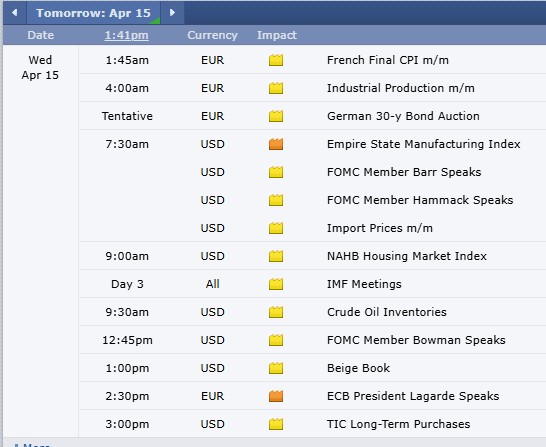The image size is (546, 447).
Task: Click orange impact icon for Empire State Manufacturing Index
Action: tap(276, 144)
